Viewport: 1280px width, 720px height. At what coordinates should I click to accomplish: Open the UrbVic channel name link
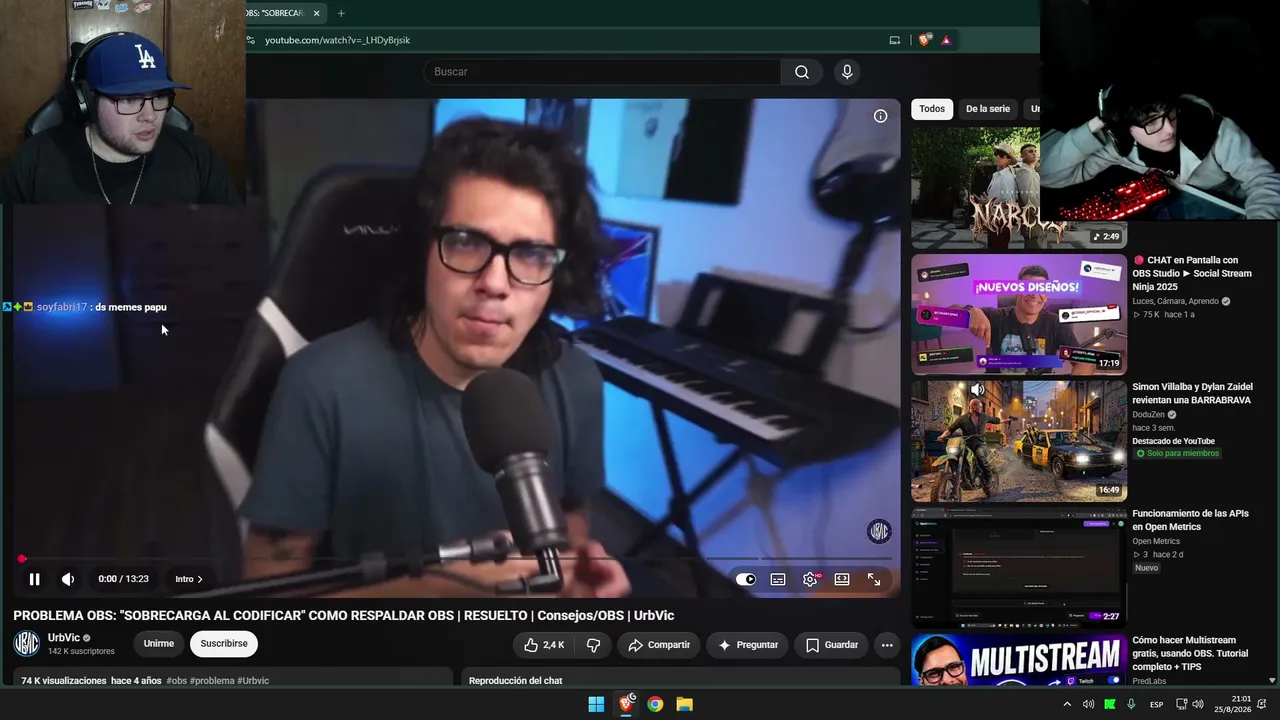tap(64, 638)
